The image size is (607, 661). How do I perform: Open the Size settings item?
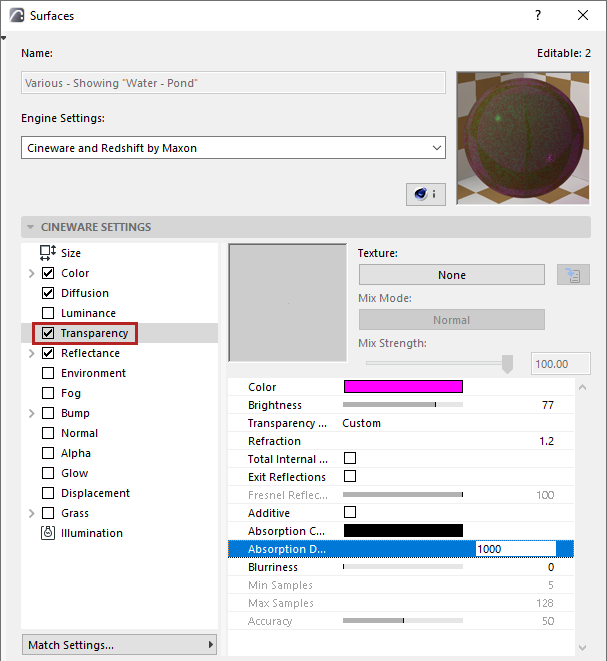pos(70,253)
